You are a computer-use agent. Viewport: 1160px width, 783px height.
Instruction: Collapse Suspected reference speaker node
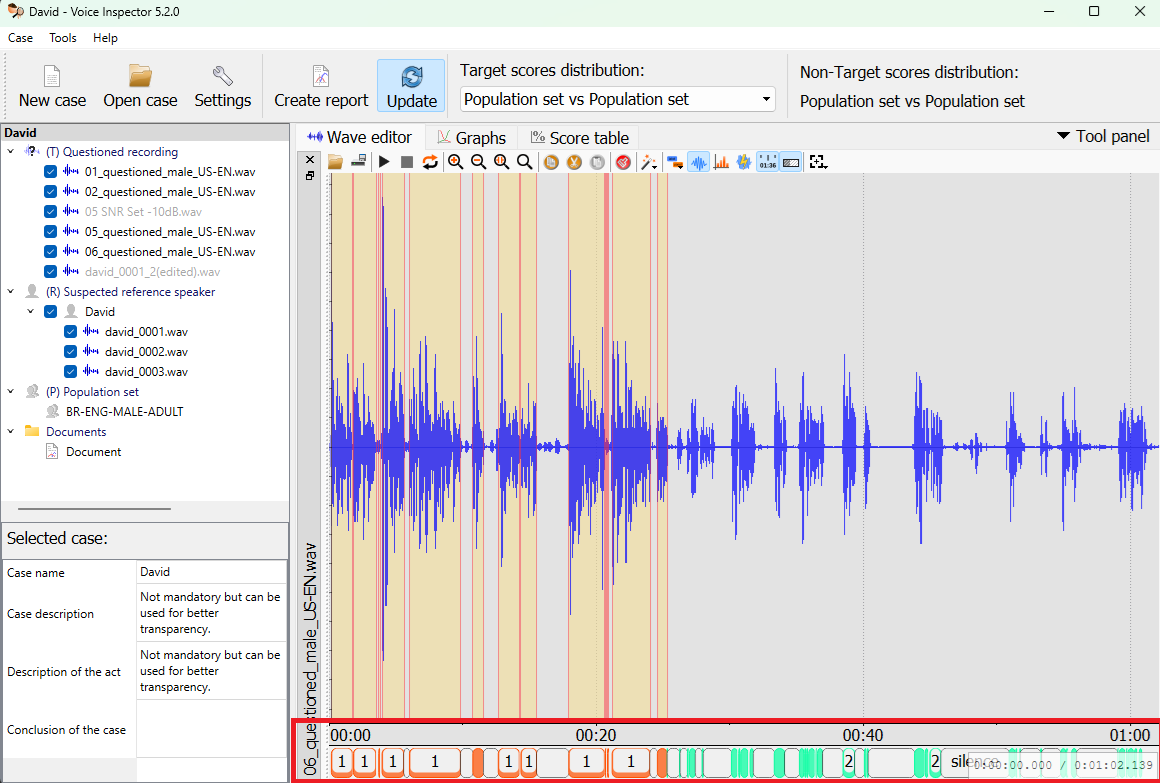[x=10, y=292]
